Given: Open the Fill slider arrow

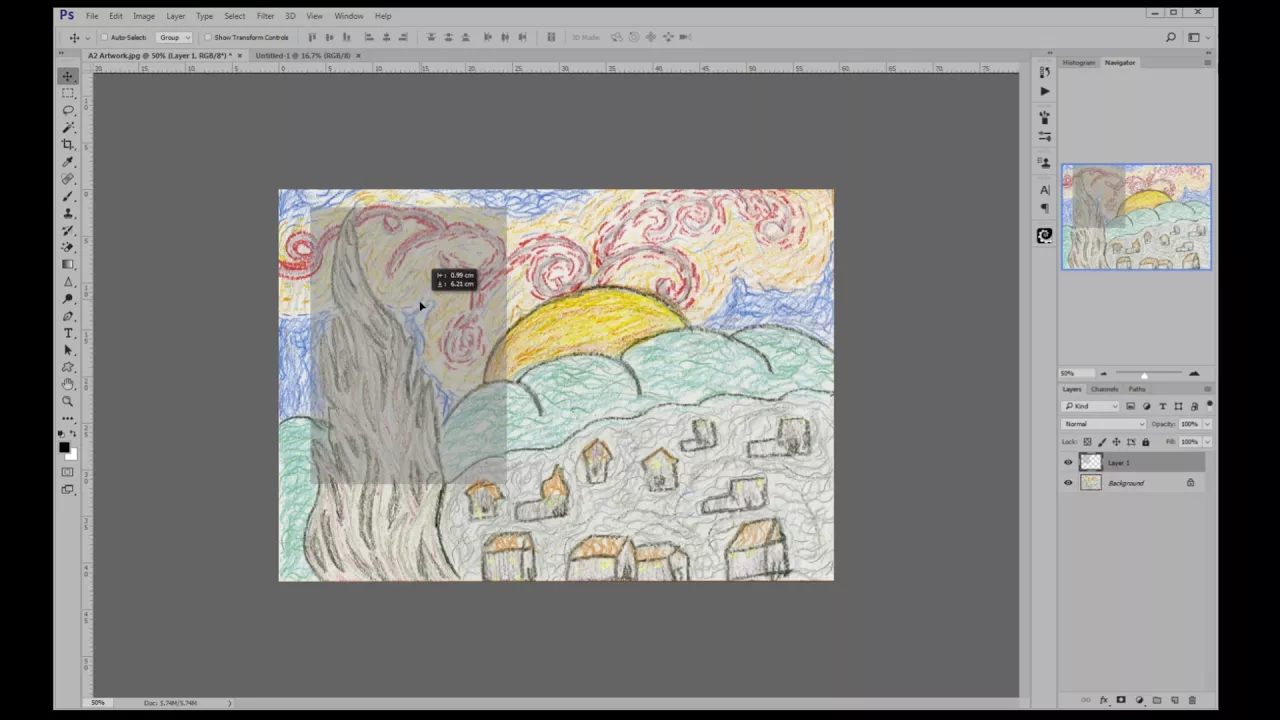Looking at the screenshot, I should click(1207, 442).
